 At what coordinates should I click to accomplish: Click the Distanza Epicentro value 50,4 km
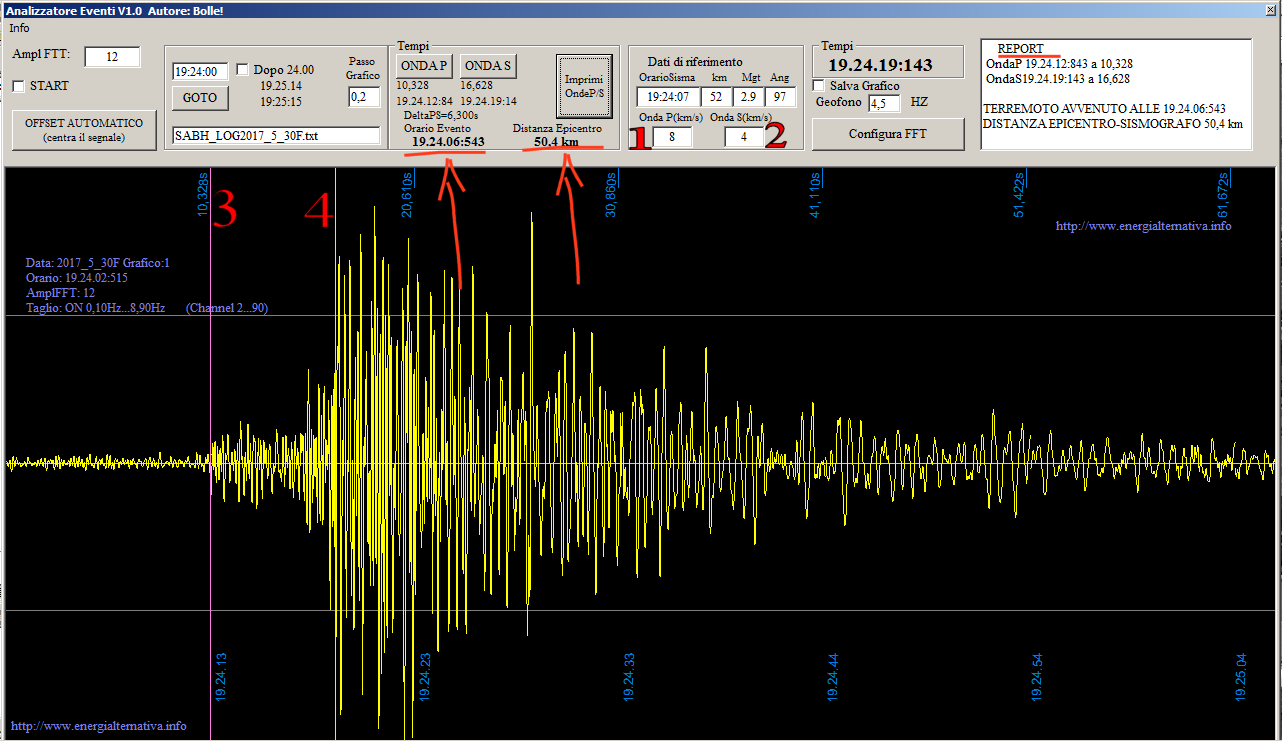pos(556,142)
